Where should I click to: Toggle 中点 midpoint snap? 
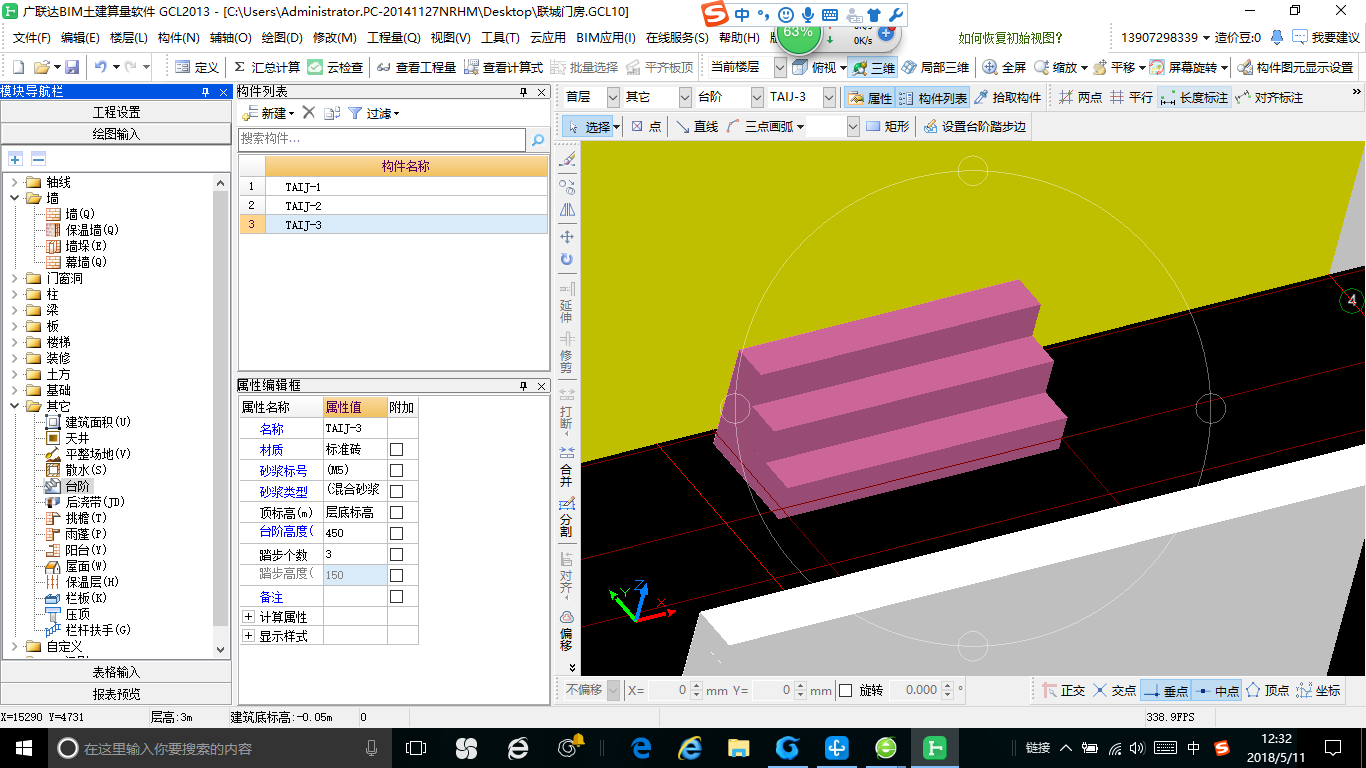point(1216,690)
